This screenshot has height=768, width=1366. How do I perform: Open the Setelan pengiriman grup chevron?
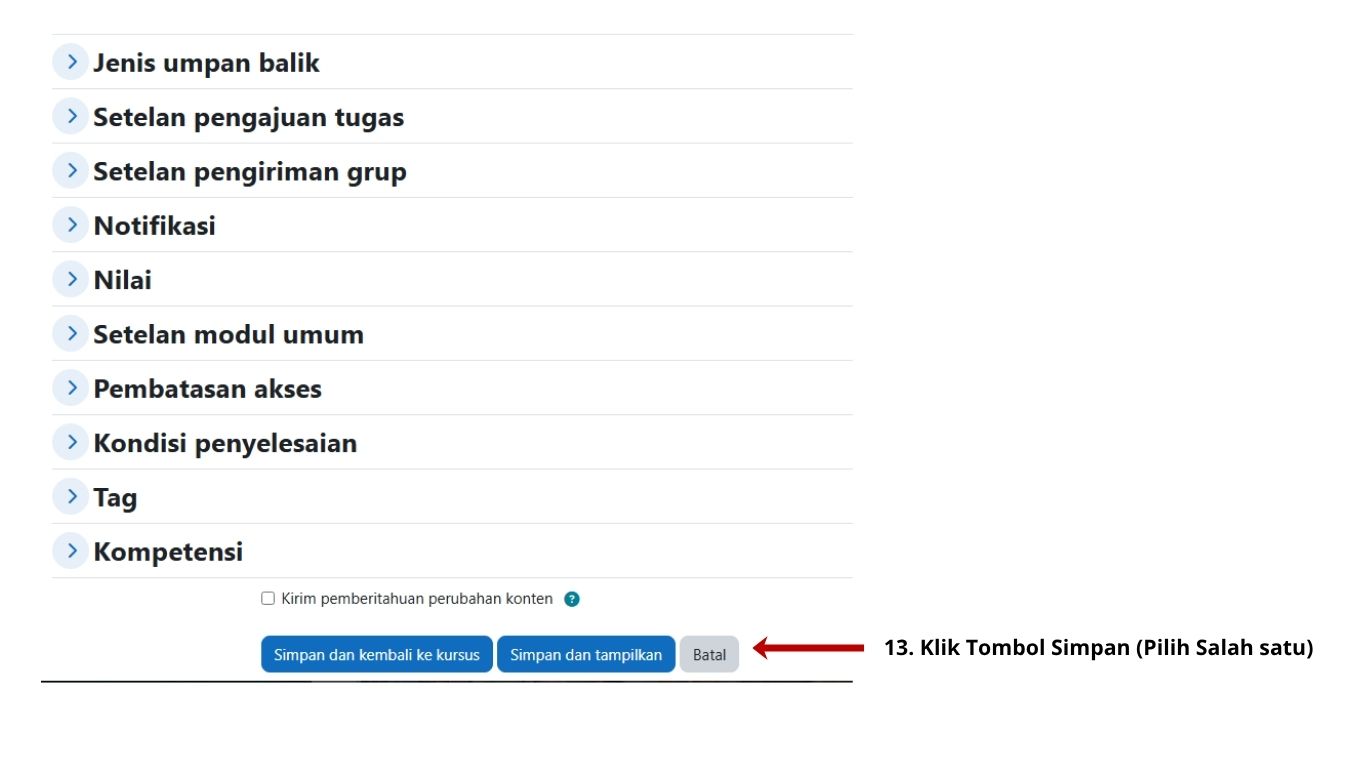point(70,170)
